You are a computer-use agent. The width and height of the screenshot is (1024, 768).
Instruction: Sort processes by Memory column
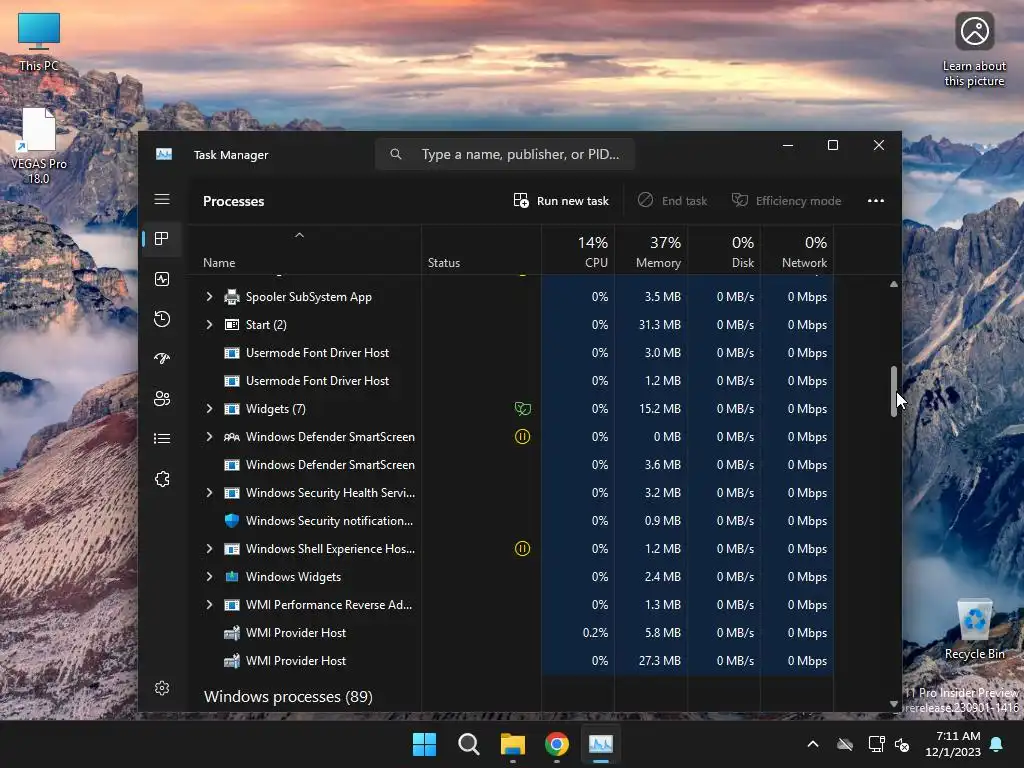(651, 251)
